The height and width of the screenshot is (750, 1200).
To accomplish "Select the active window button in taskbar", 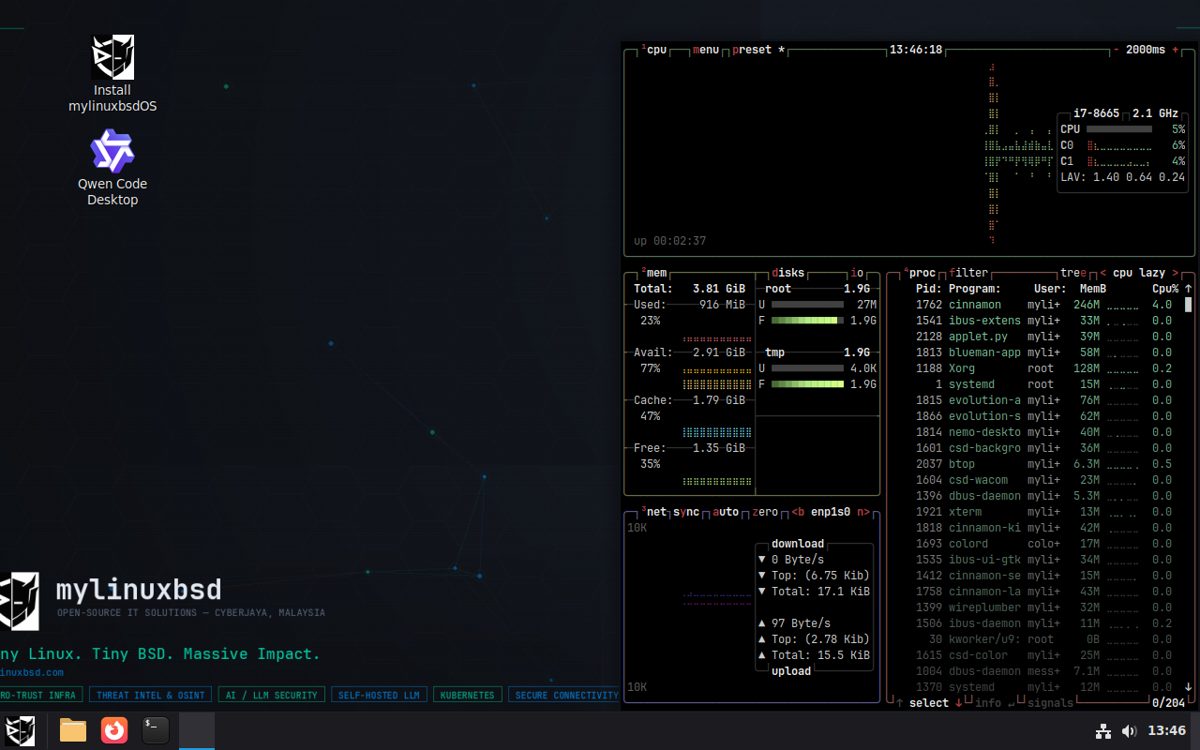I will (196, 730).
